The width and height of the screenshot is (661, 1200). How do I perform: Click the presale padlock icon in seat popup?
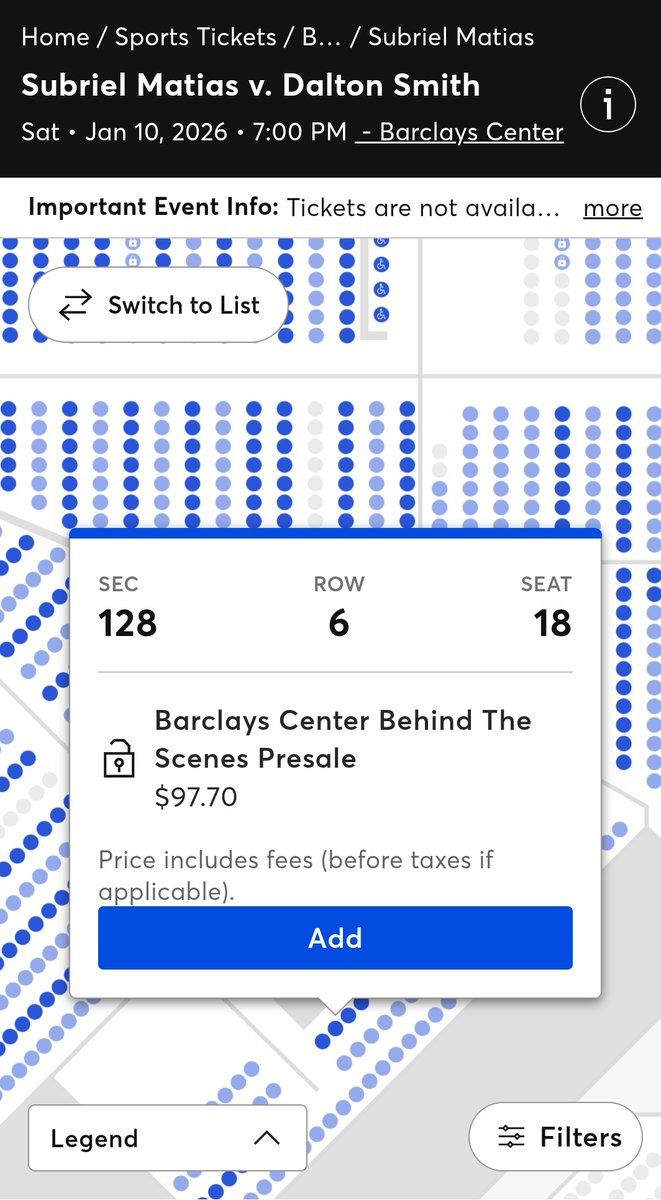(119, 759)
